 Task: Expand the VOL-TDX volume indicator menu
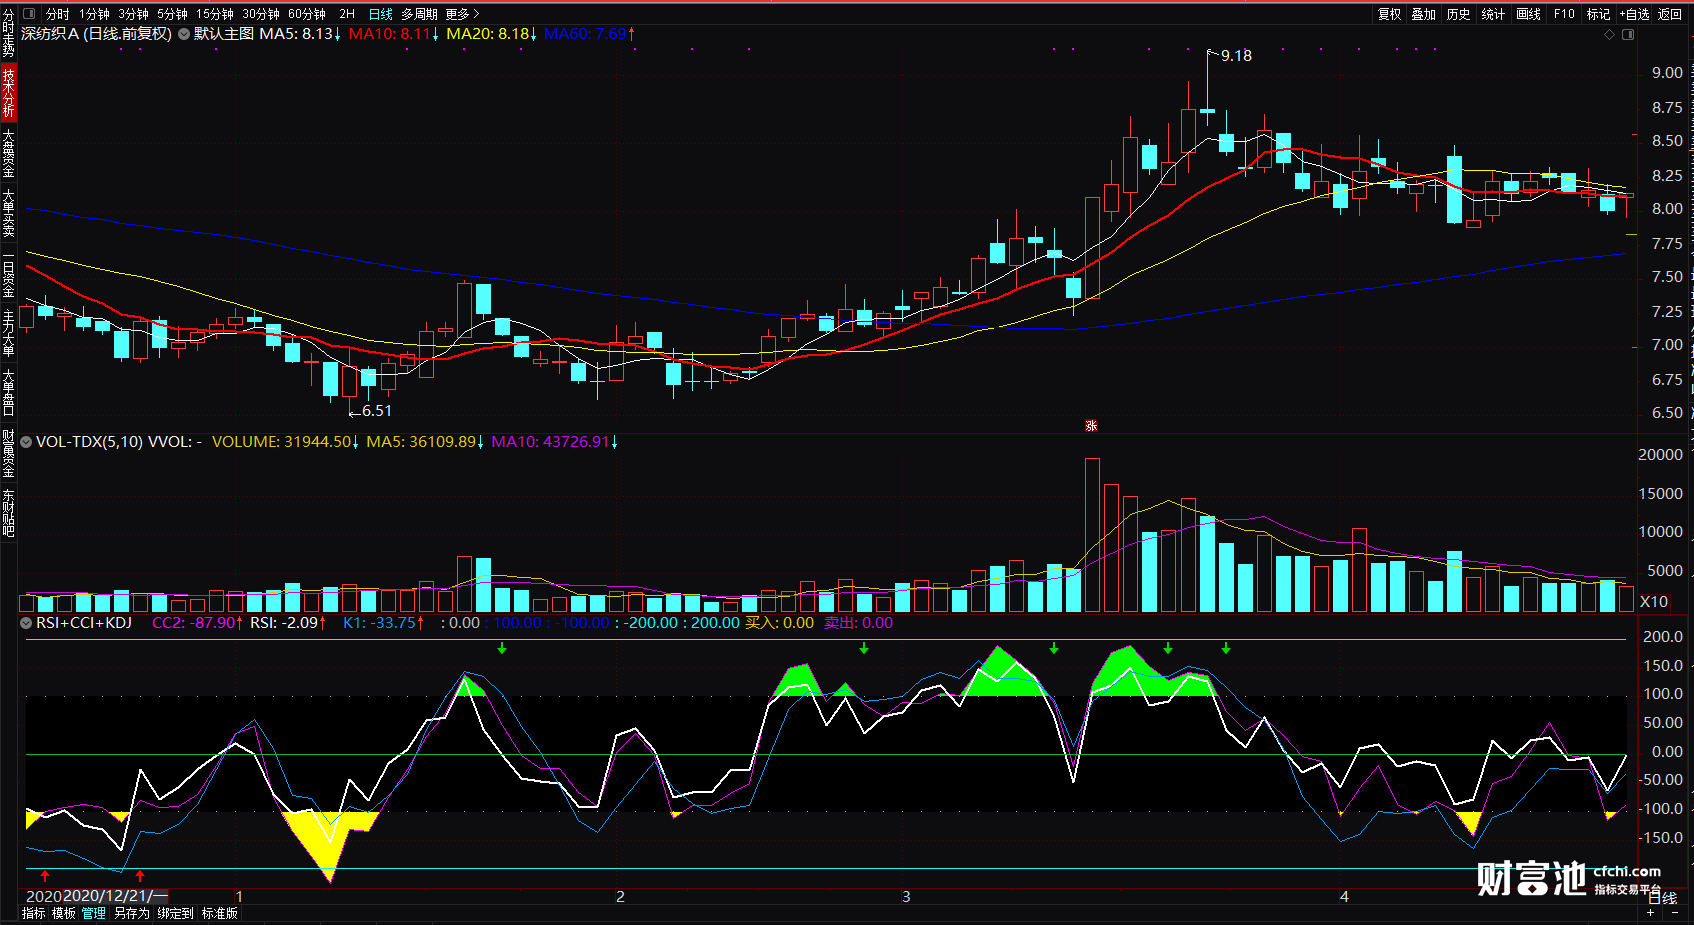click(x=26, y=442)
